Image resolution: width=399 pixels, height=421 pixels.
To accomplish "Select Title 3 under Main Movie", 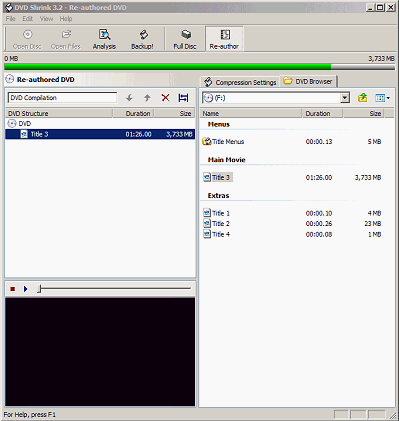I will click(221, 177).
